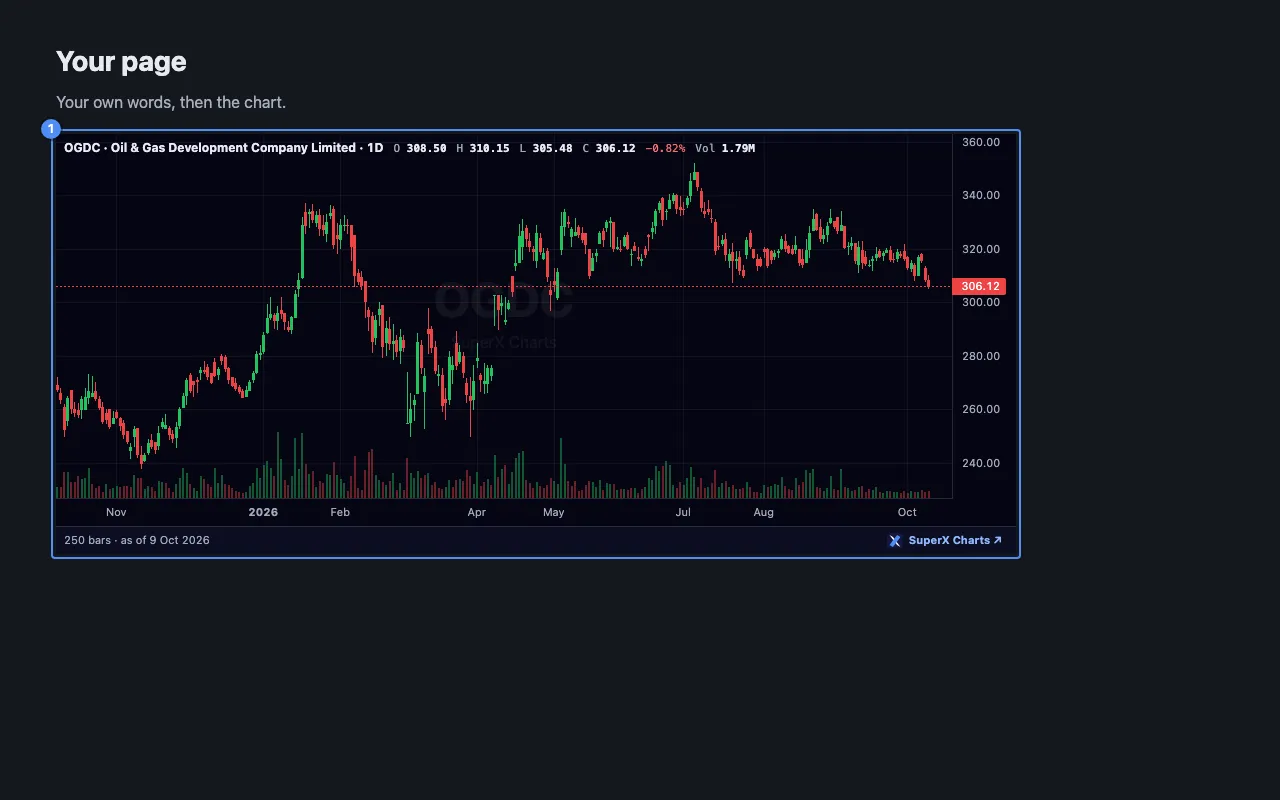Click the 320.00 price axis label

tap(980, 249)
